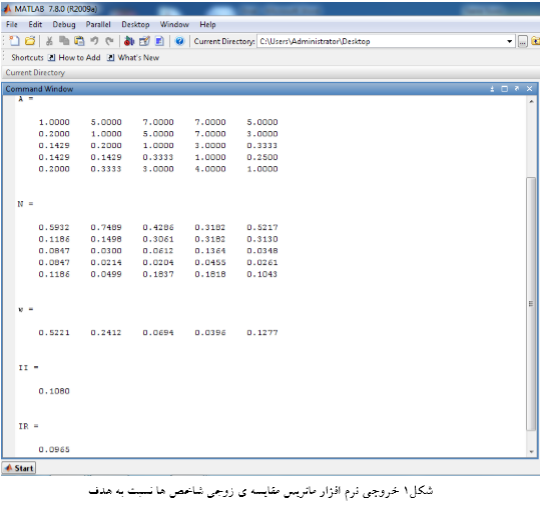Click the How to Add shortcut icon
The image size is (542, 514).
[x=52, y=58]
